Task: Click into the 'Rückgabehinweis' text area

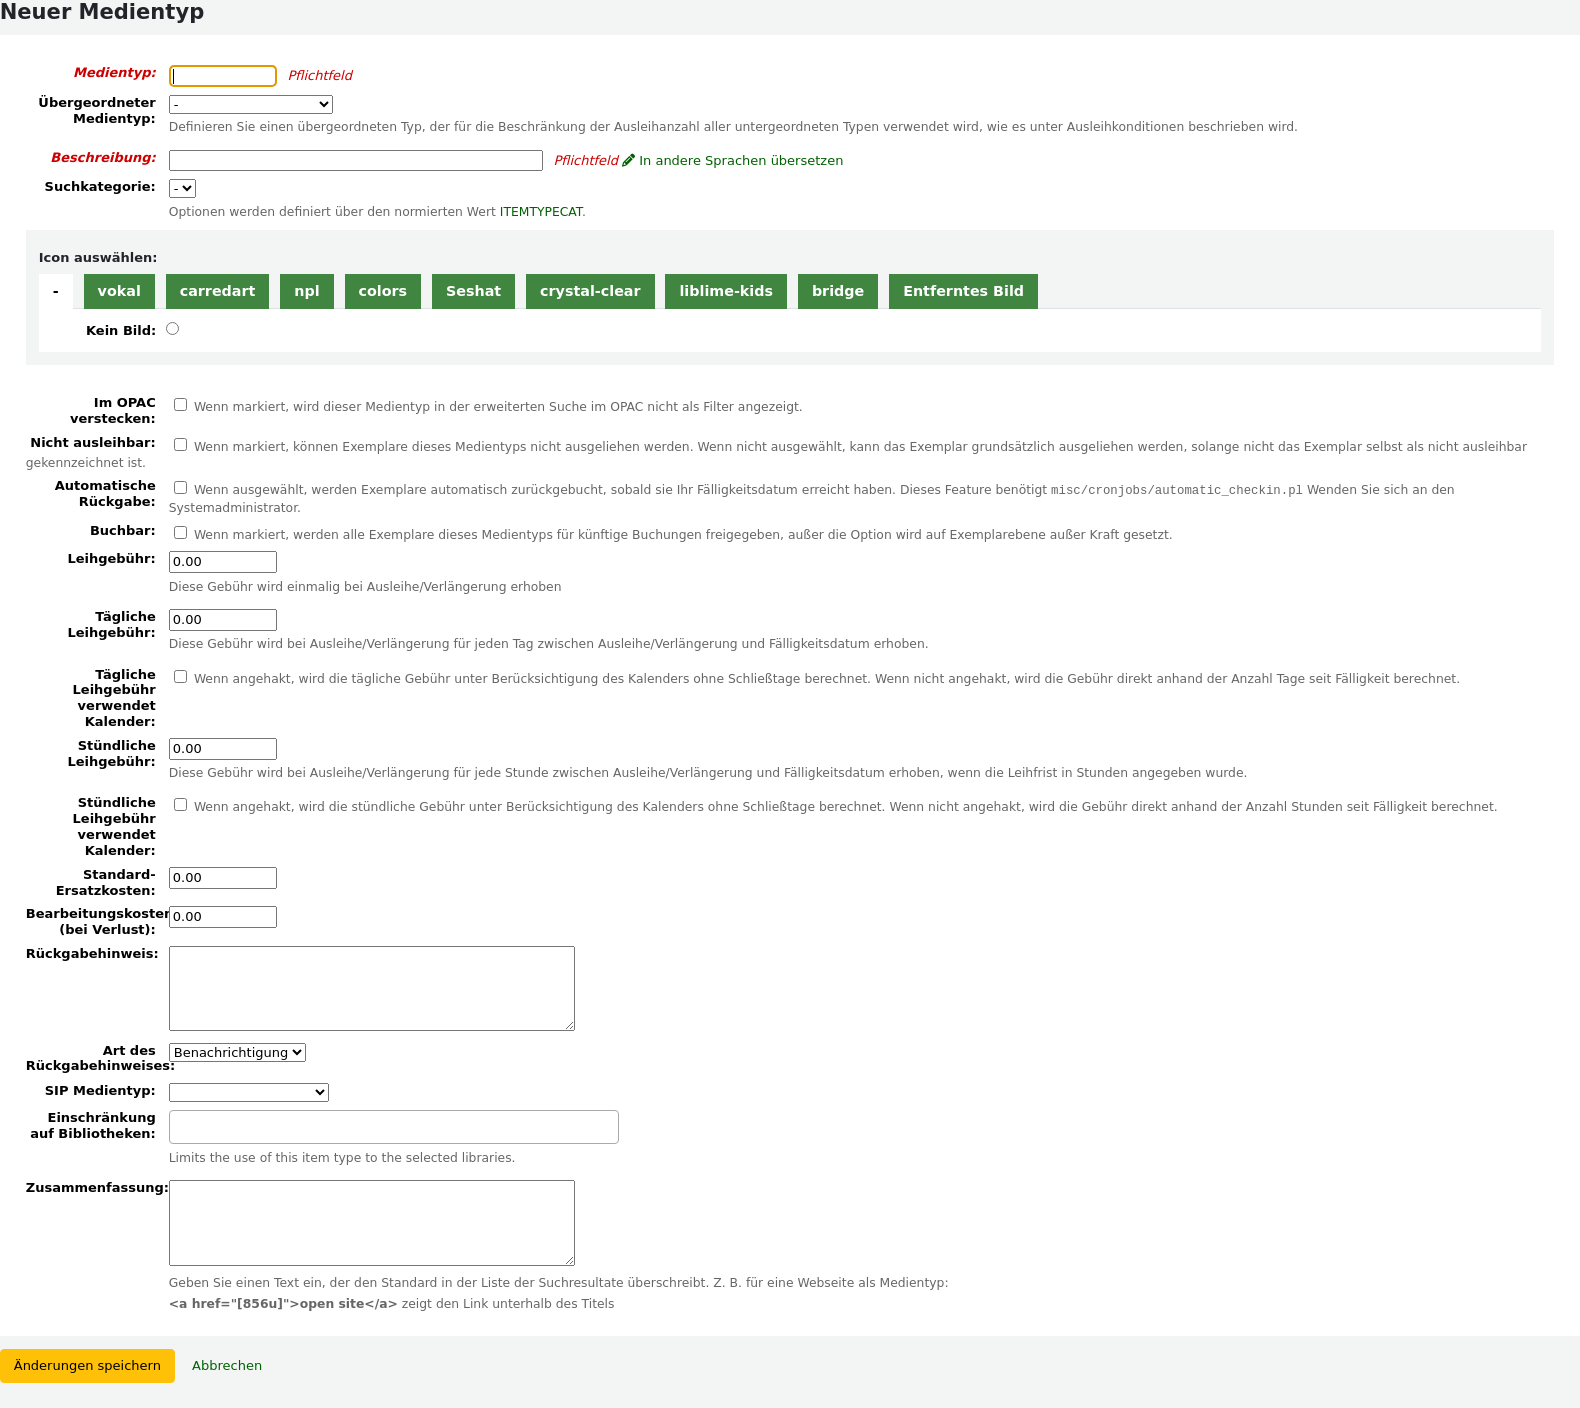Action: tap(372, 988)
